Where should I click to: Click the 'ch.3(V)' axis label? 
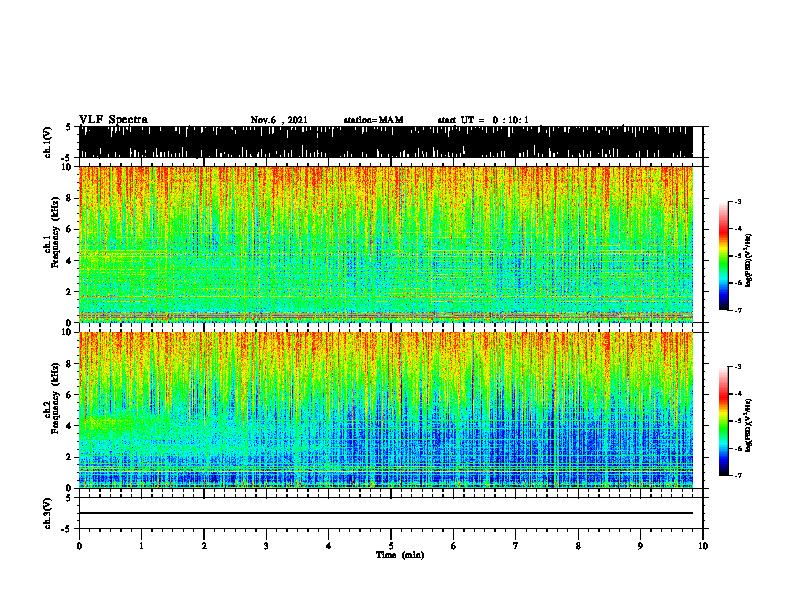[49, 513]
